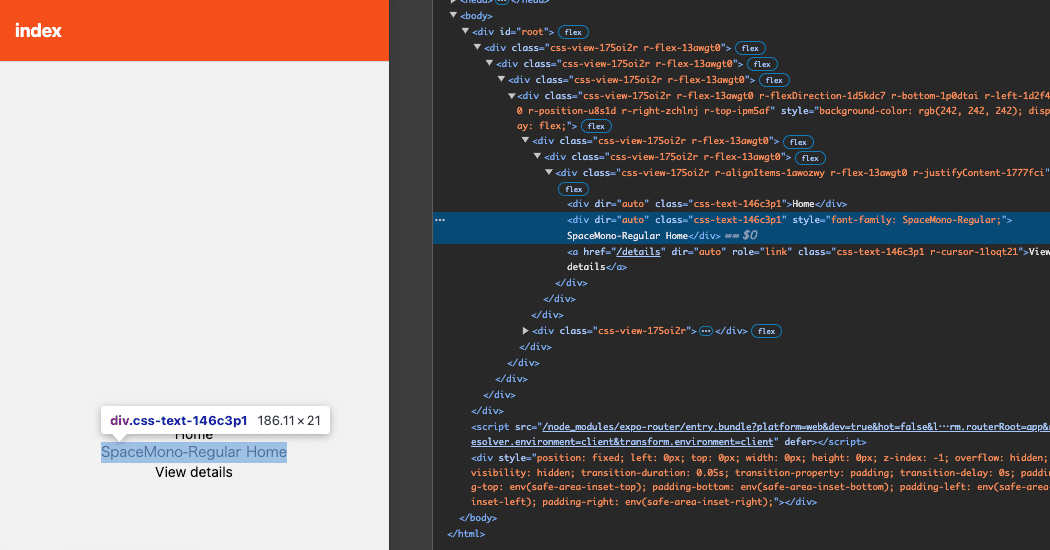Open link continuation esolver.environment=client
The image size is (1050, 550).
[622, 442]
